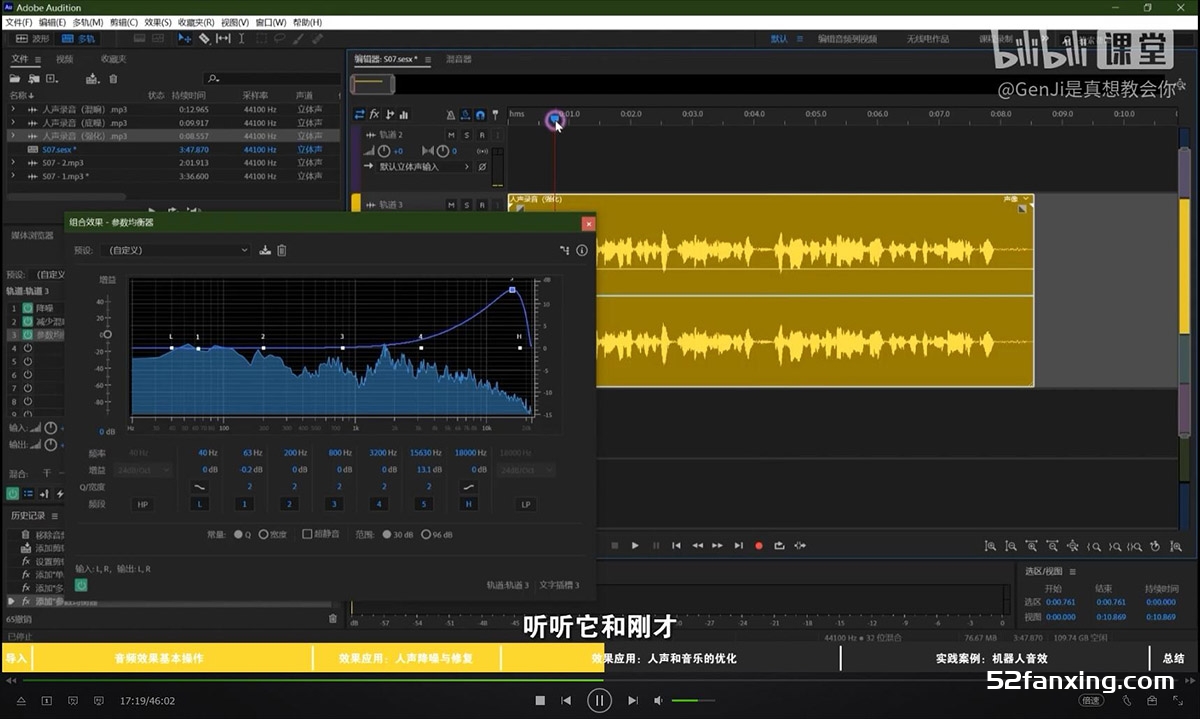1200x719 pixels.
Task: Switch to Waveform view
Action: [33, 39]
